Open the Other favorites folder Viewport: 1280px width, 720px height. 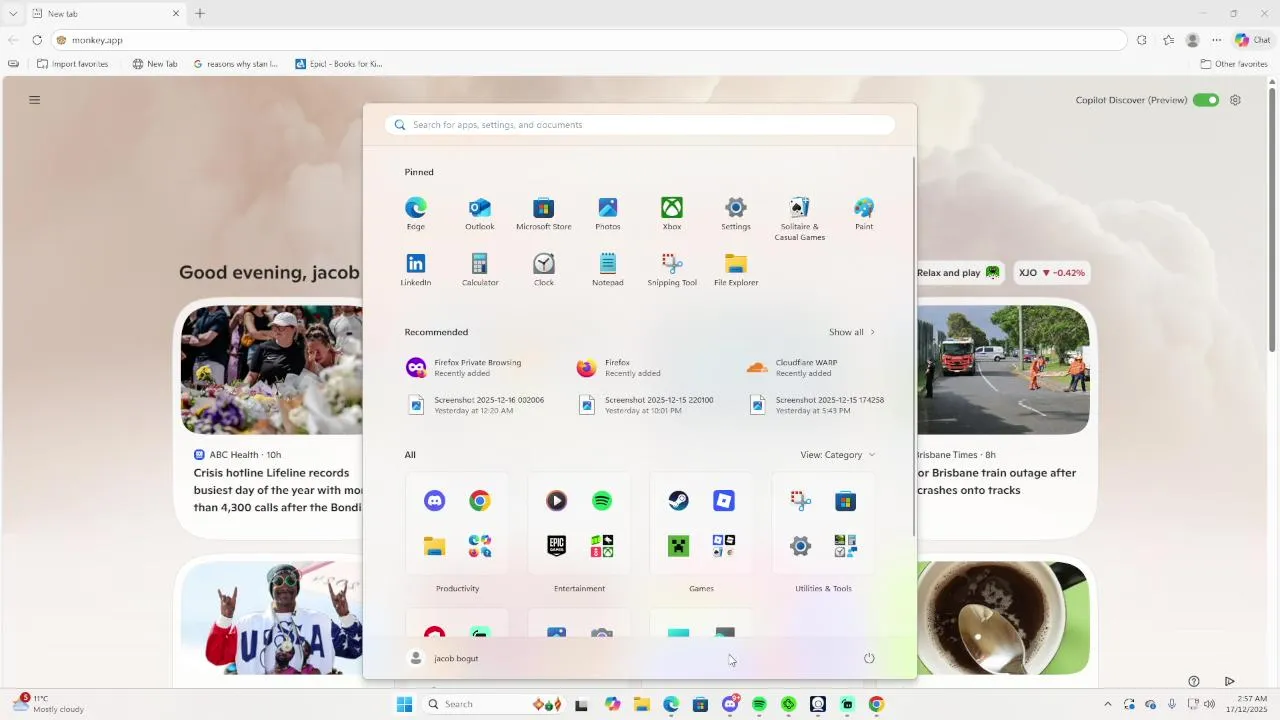pos(1233,64)
